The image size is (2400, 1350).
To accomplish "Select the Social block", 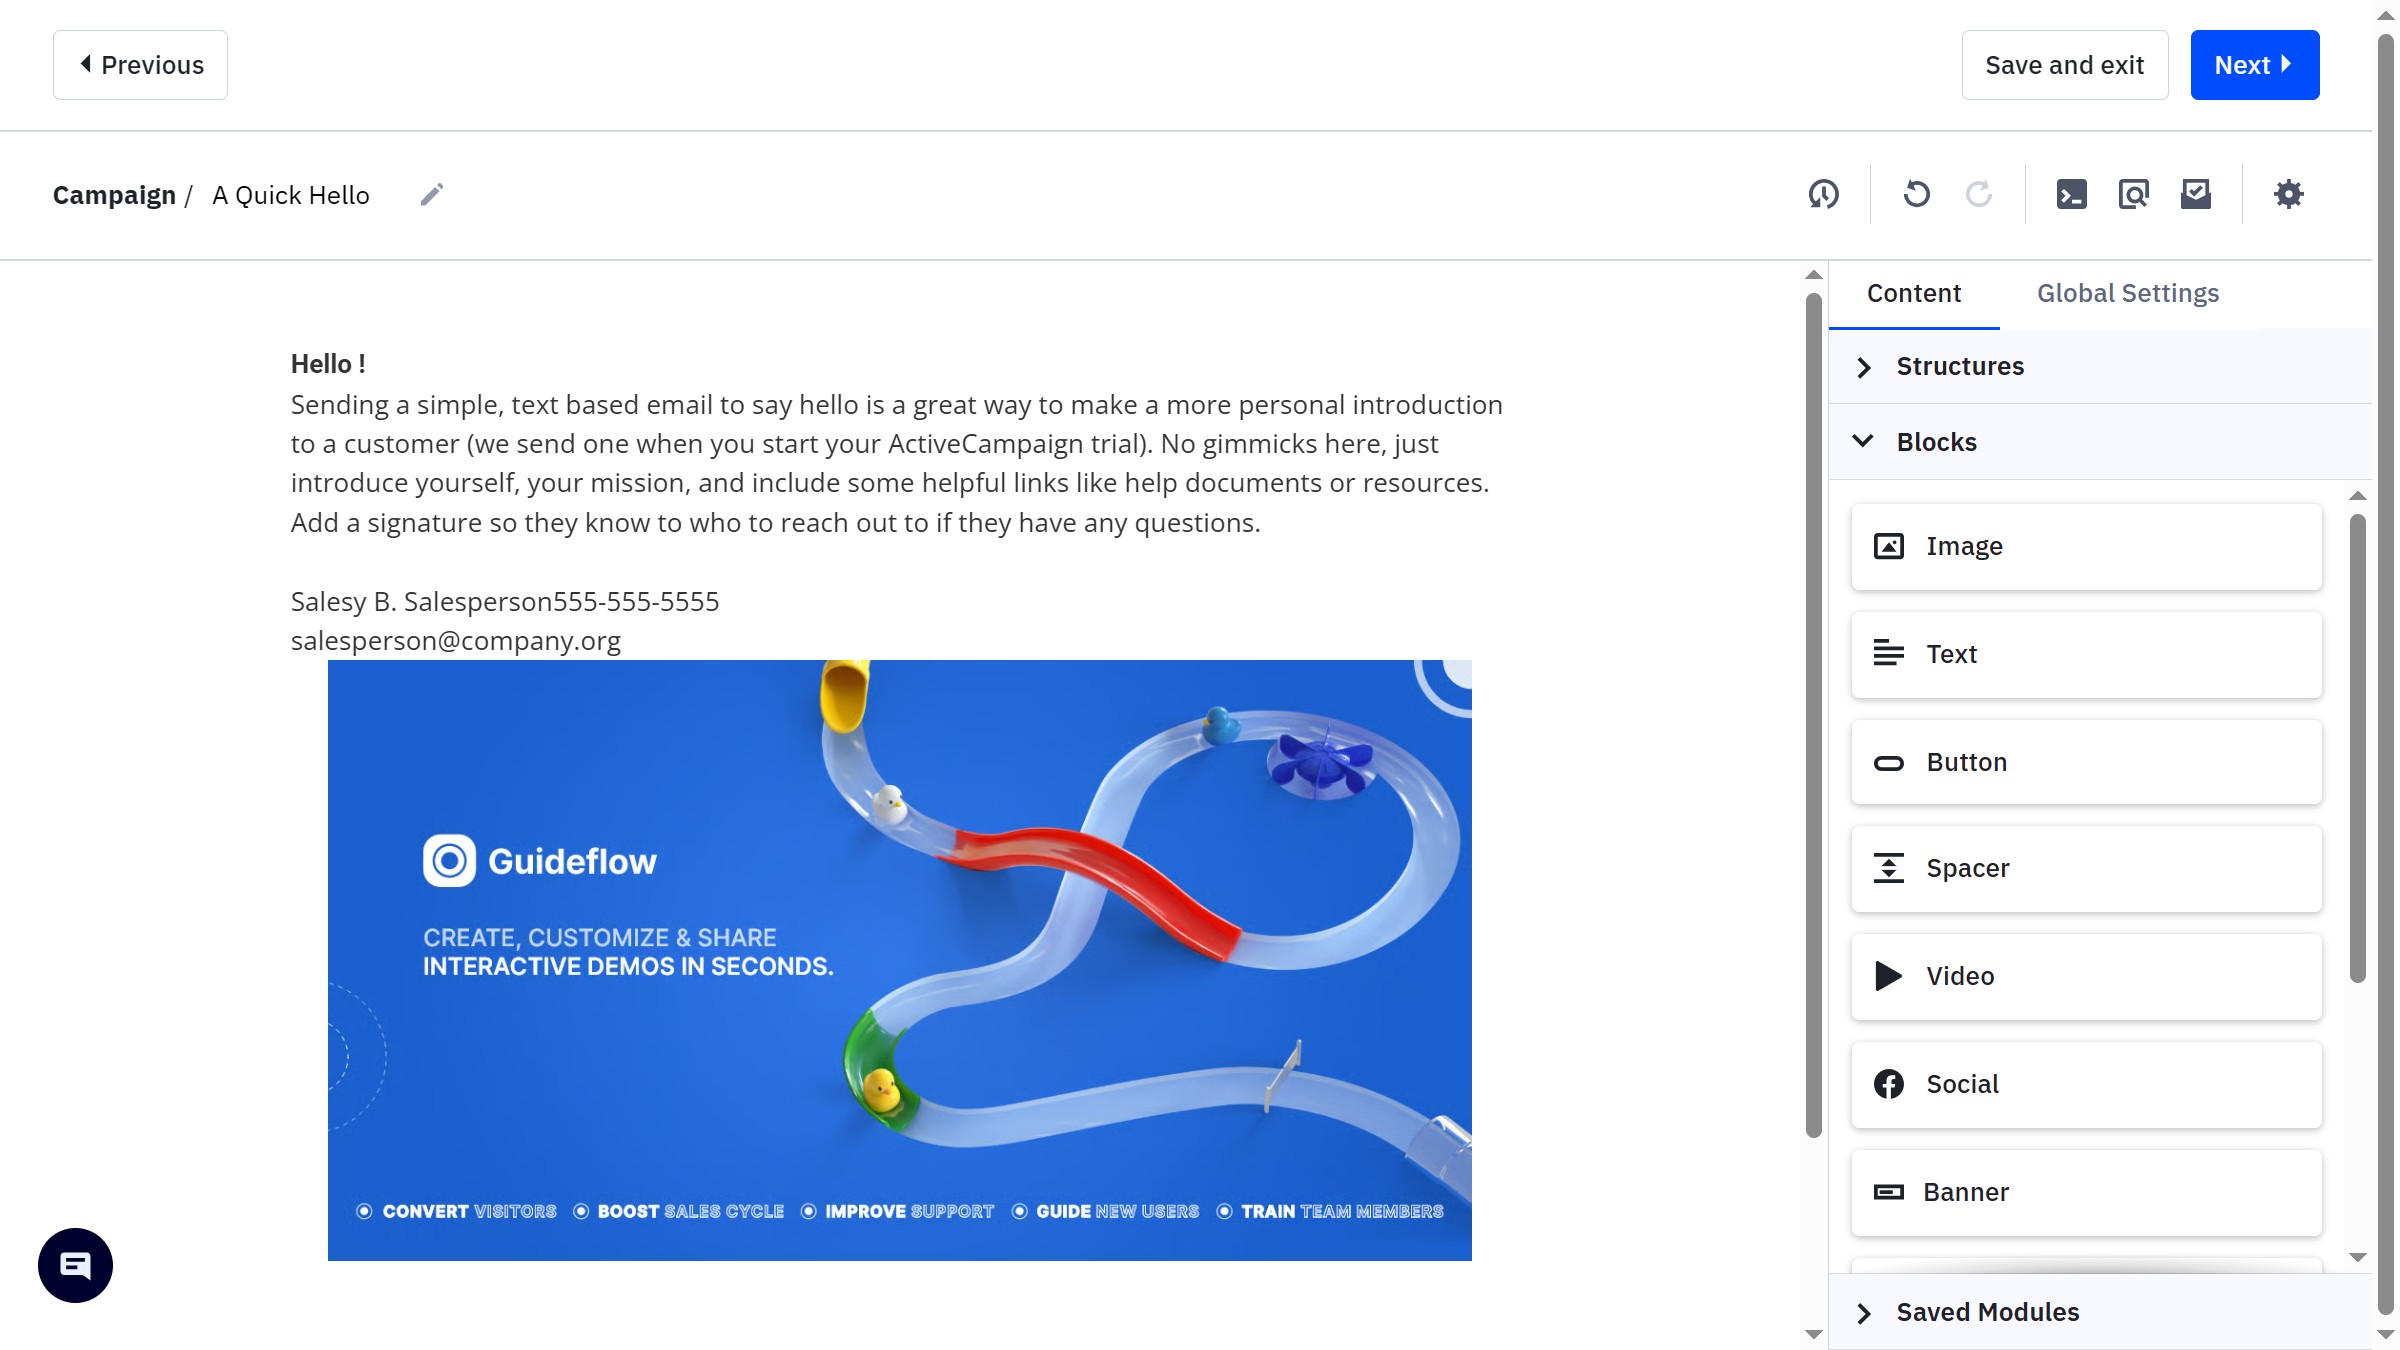I will click(x=2085, y=1084).
